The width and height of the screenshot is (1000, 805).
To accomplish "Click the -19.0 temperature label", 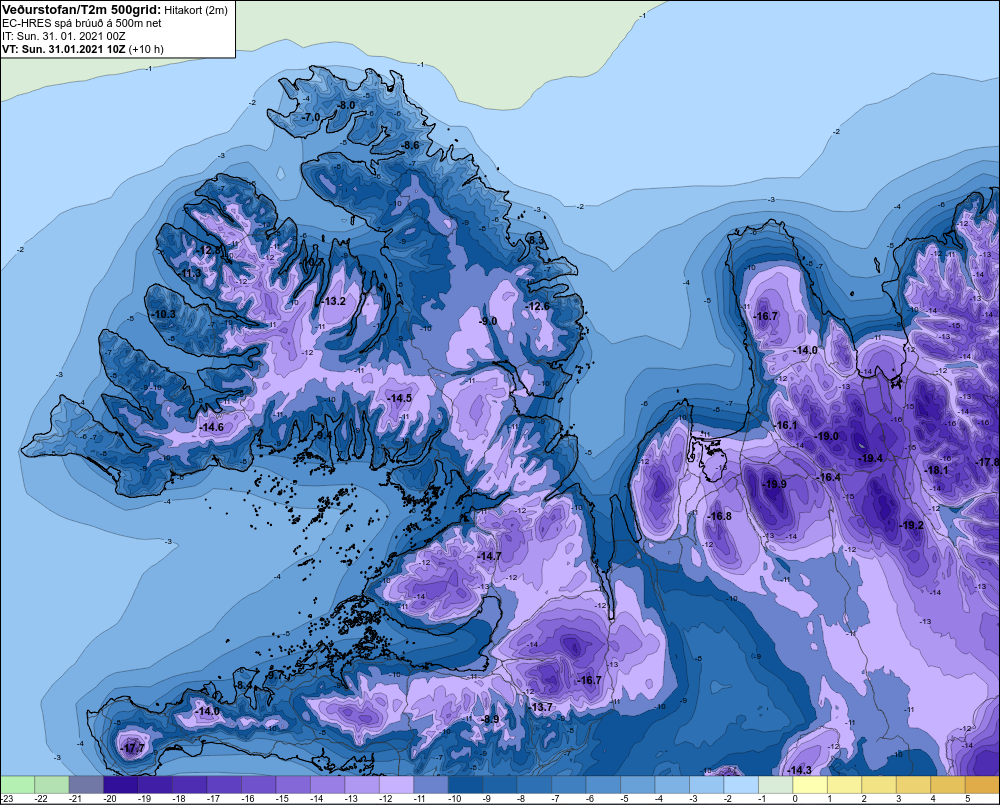I will tap(827, 436).
